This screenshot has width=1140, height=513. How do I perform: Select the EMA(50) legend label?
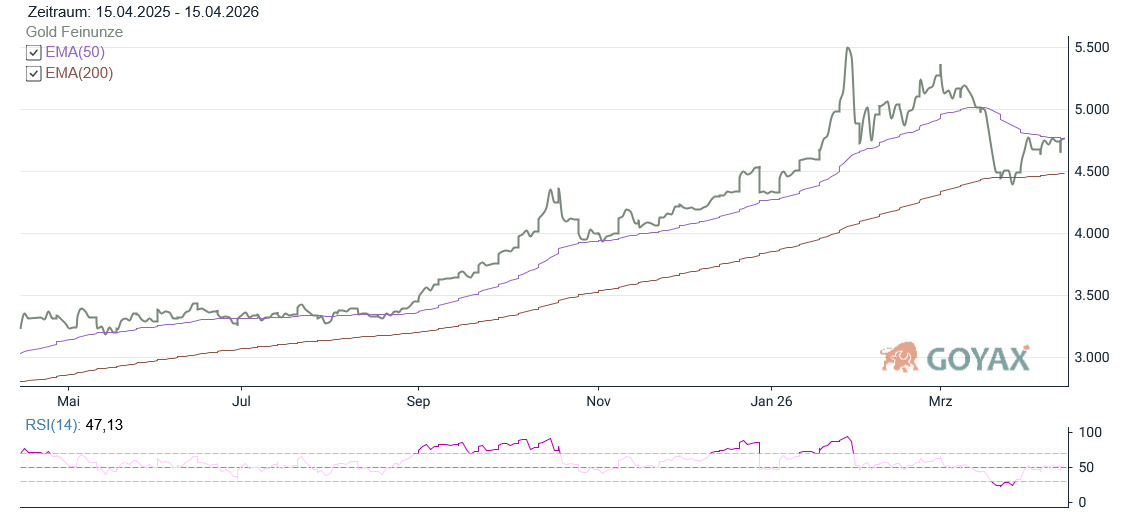coord(75,52)
